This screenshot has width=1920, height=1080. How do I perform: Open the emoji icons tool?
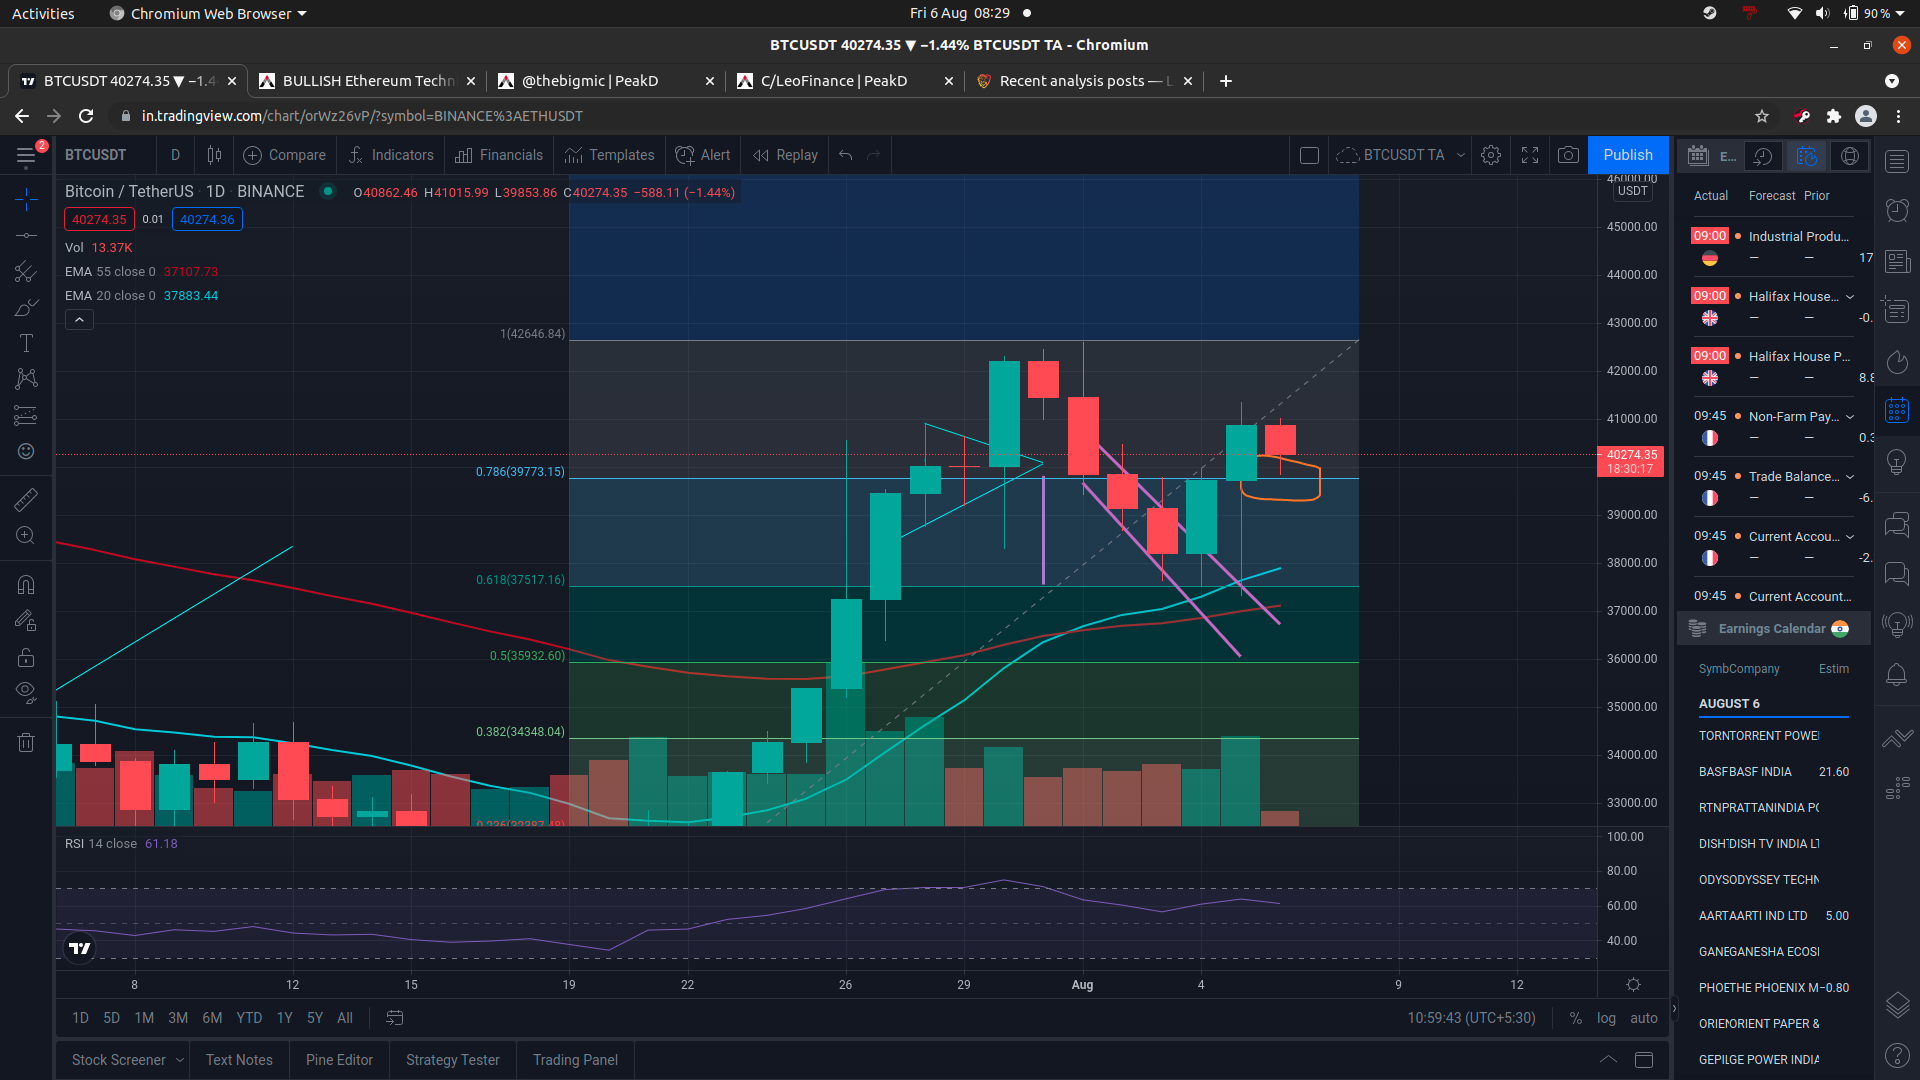pos(26,451)
